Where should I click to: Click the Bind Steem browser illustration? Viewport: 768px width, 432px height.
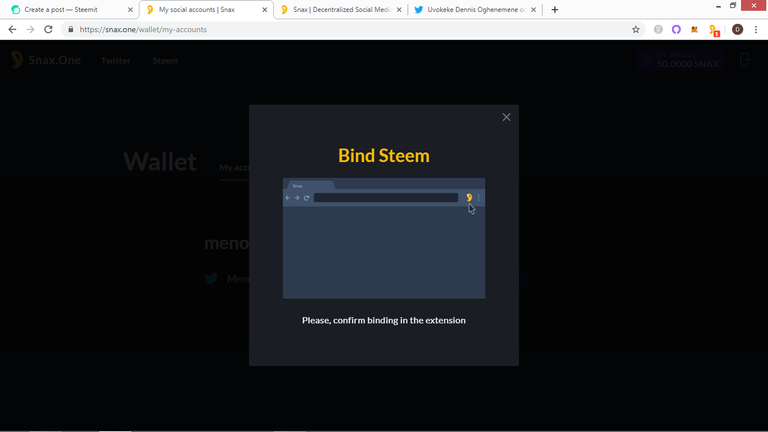point(384,238)
